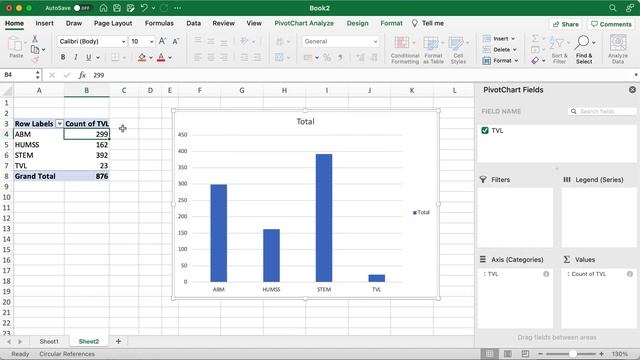Viewport: 640px width, 360px height.
Task: Apply Bold formatting
Action: coord(63,58)
